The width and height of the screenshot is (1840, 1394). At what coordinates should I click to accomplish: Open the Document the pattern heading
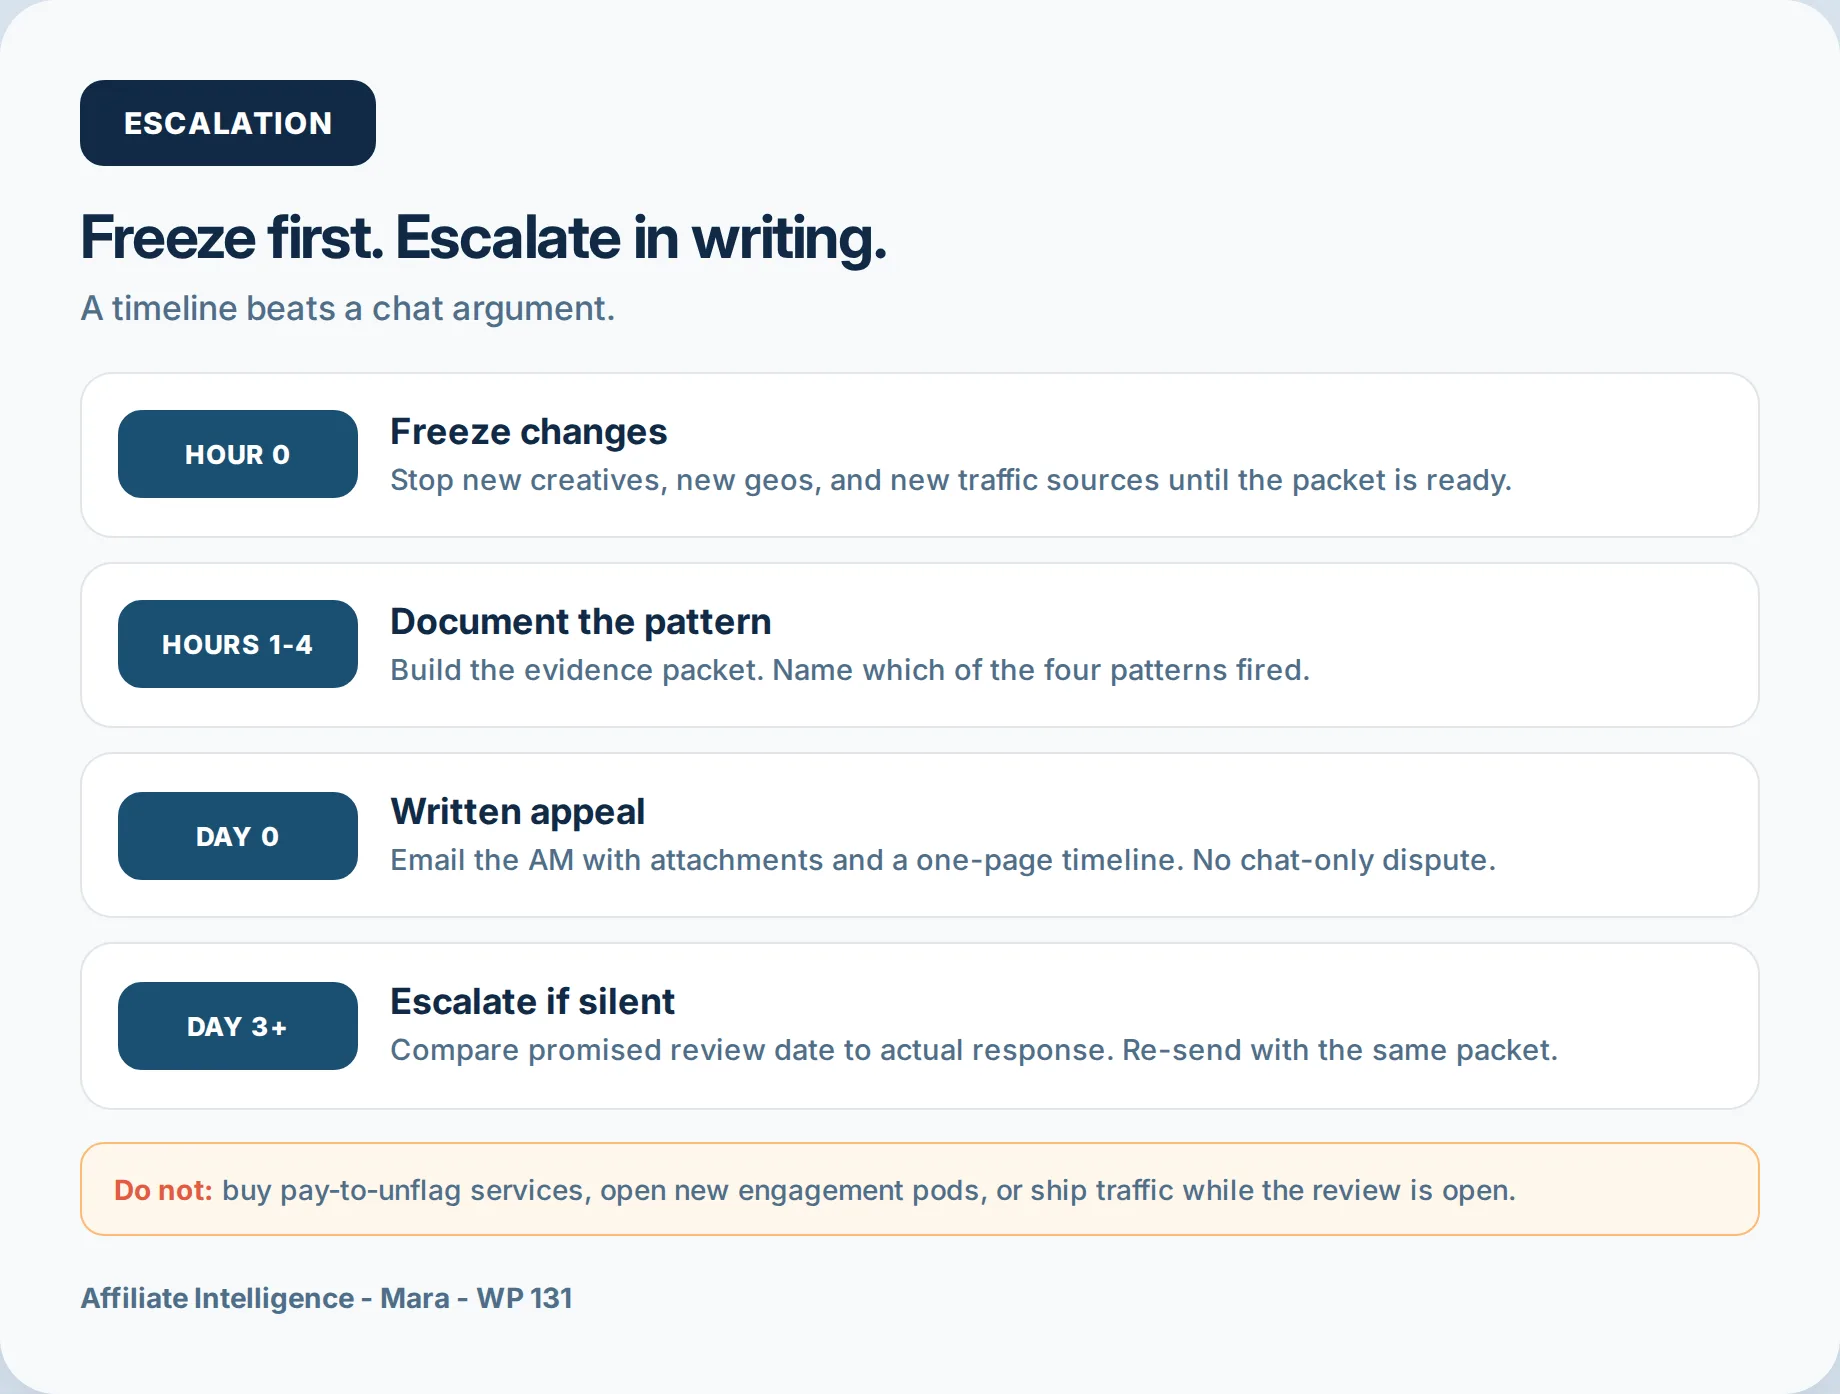pyautogui.click(x=580, y=622)
